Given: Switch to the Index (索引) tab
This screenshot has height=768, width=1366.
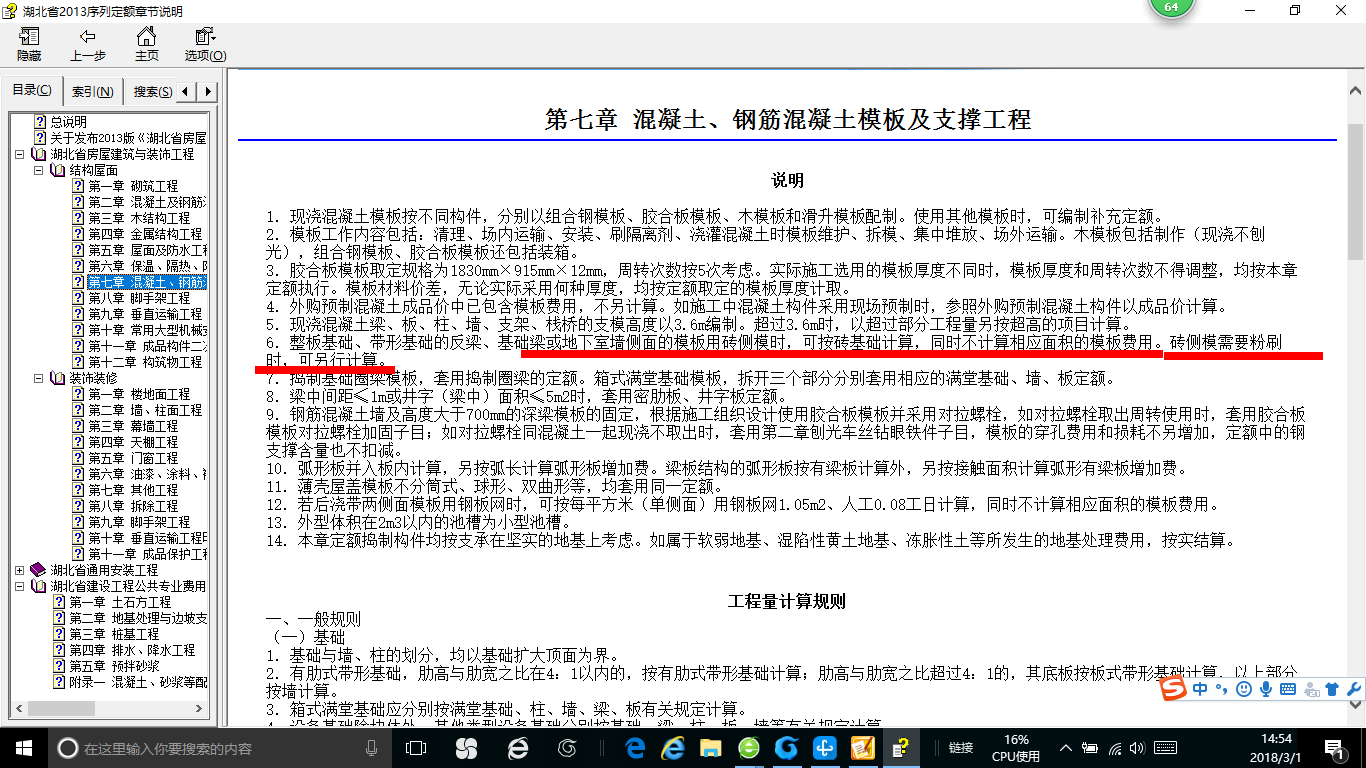Looking at the screenshot, I should tap(92, 92).
